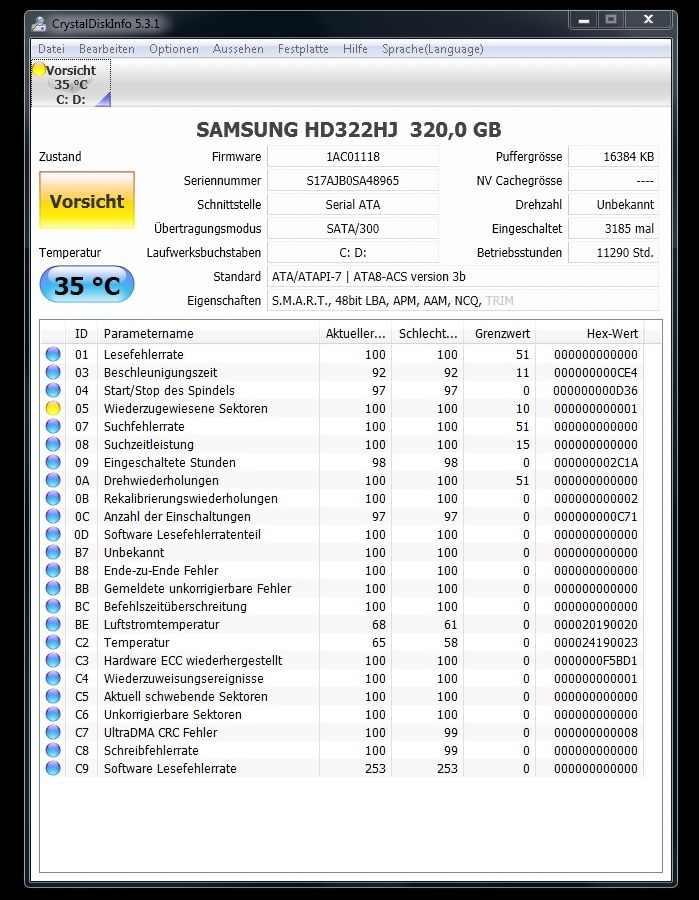Click the Eigenschaften features field
Viewport: 699px width, 900px height.
463,301
